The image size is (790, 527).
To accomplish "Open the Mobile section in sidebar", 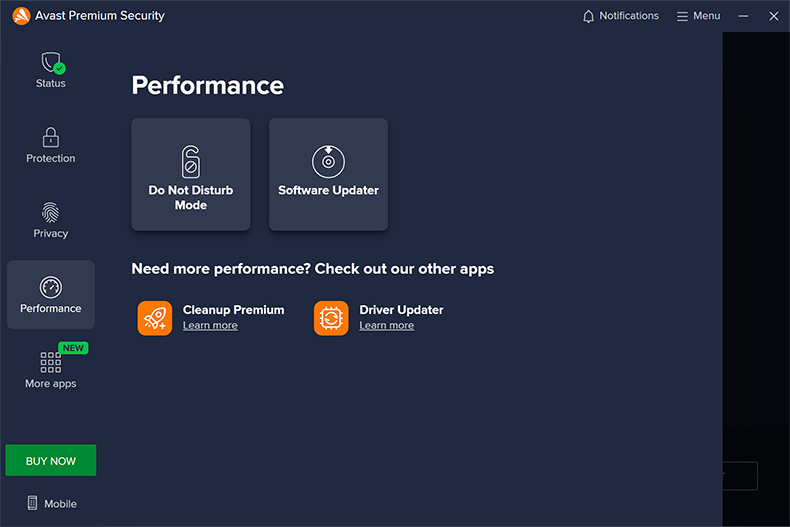I will pos(51,503).
